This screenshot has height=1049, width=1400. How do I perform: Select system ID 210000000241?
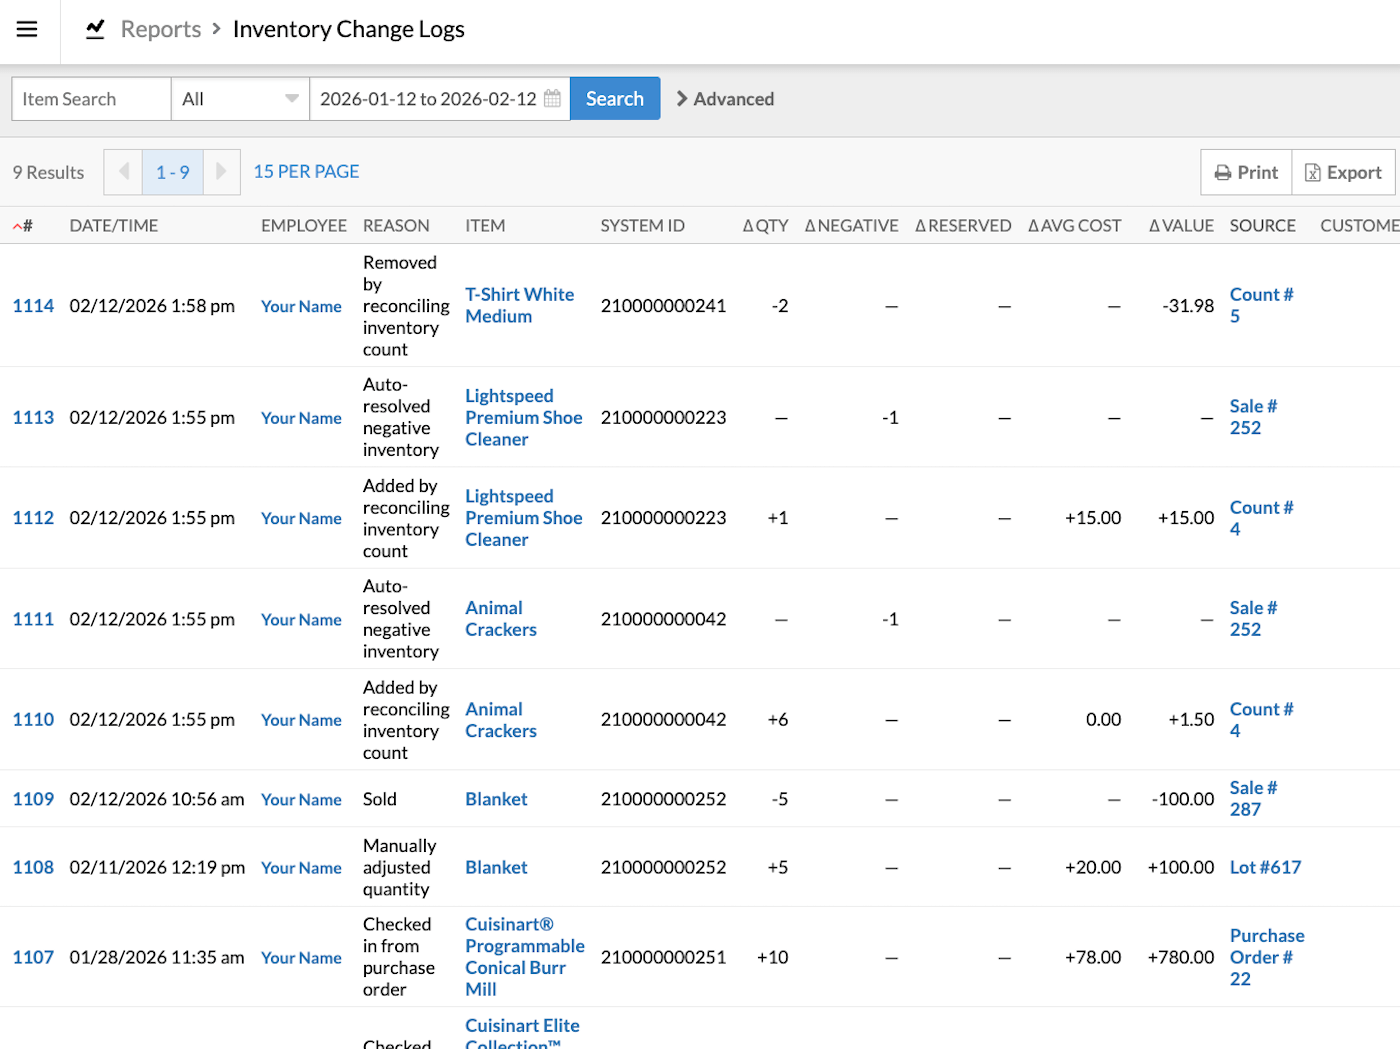663,306
